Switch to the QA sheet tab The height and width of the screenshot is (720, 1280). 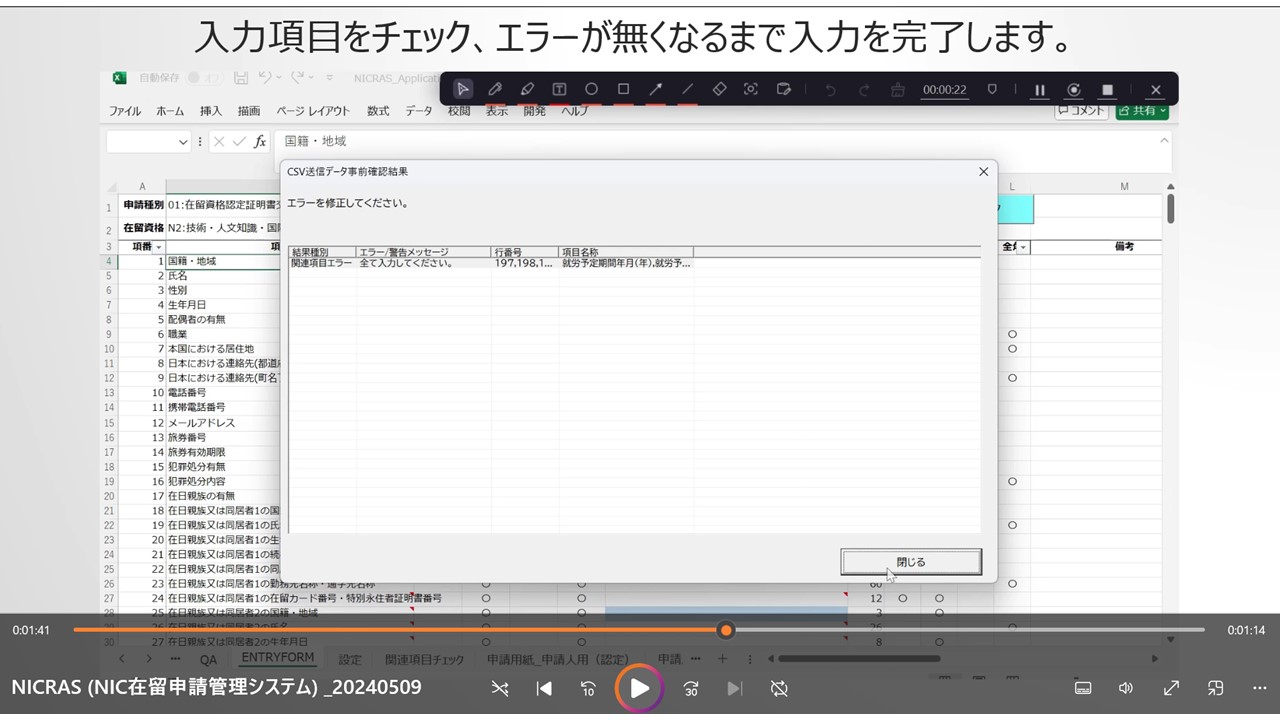pos(208,659)
